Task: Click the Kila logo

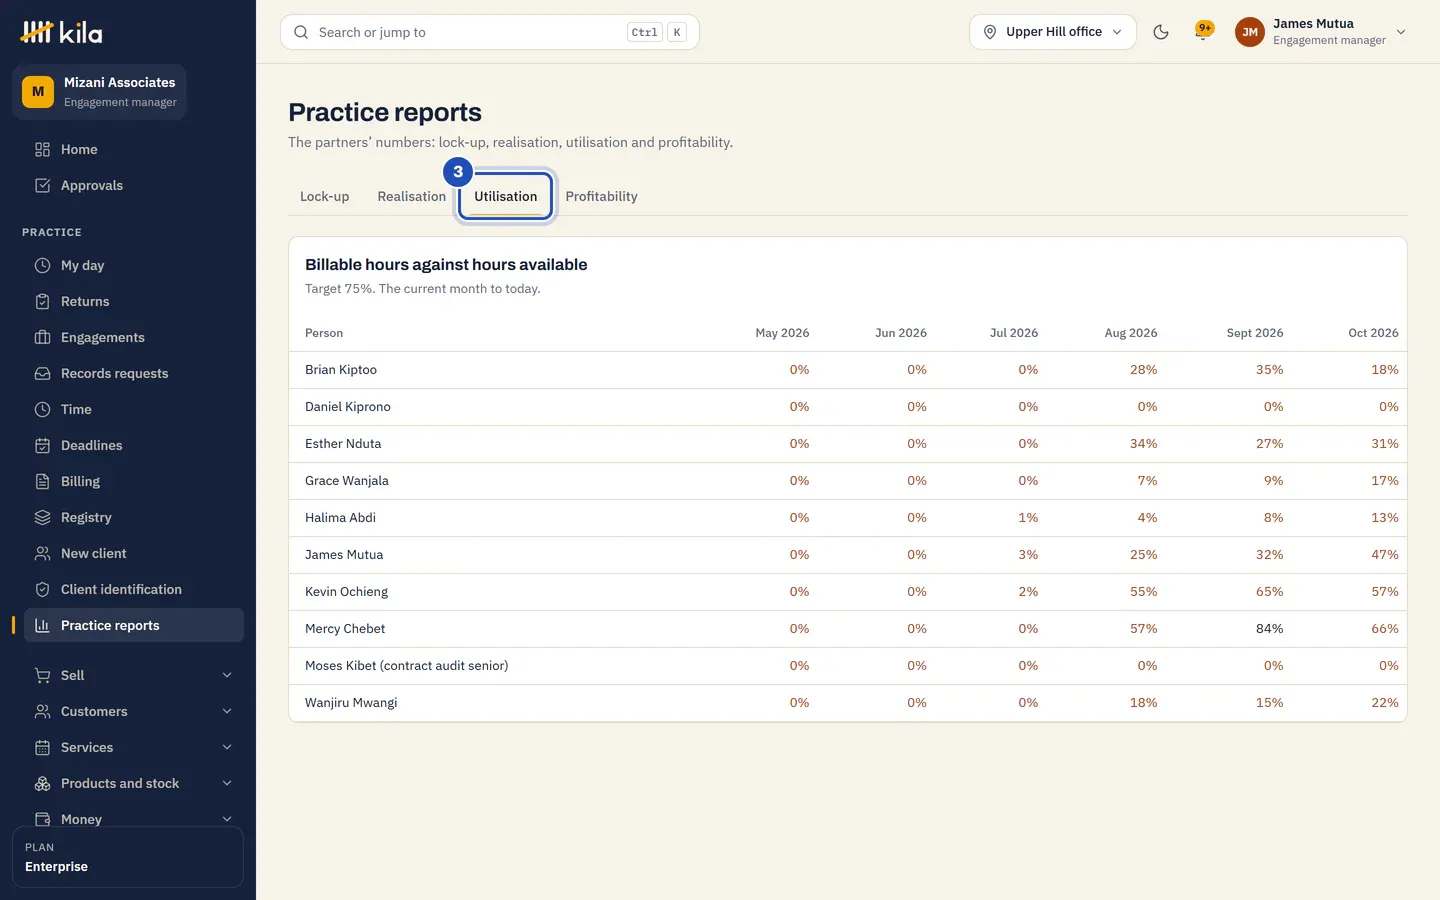Action: click(62, 32)
